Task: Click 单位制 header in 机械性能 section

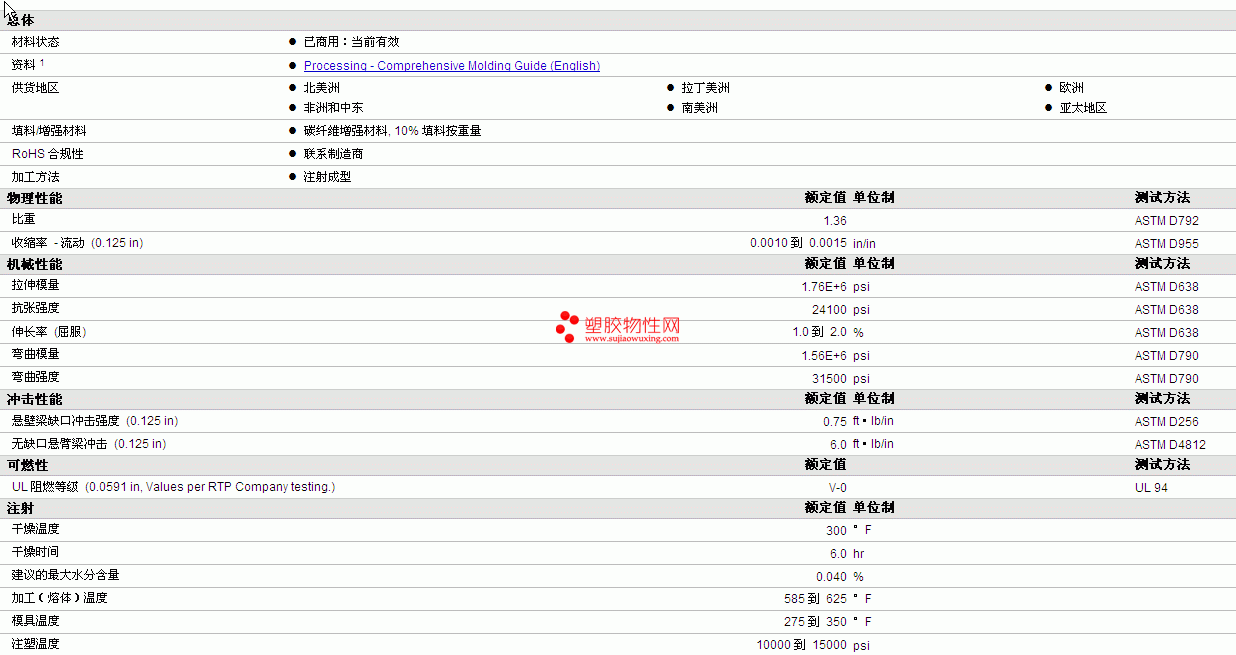Action: (874, 264)
